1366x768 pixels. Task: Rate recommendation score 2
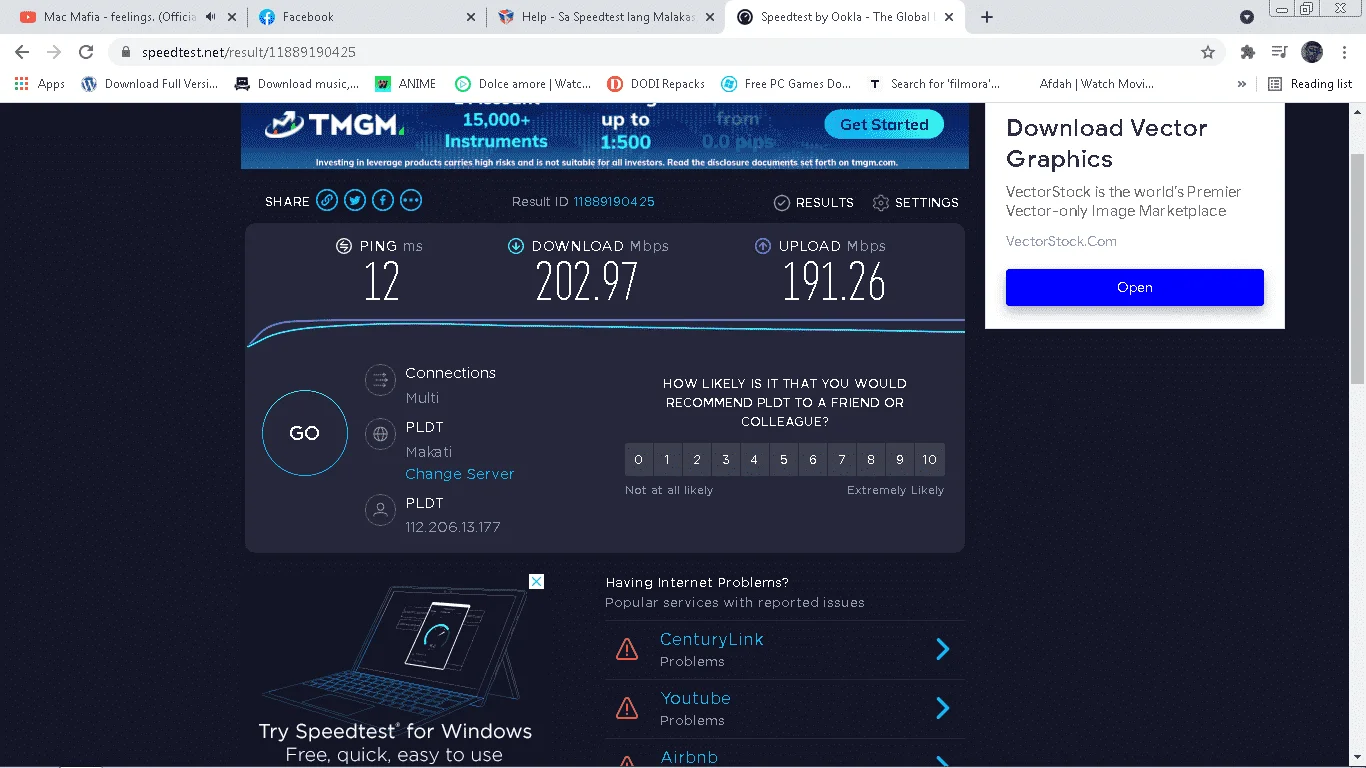pos(697,460)
